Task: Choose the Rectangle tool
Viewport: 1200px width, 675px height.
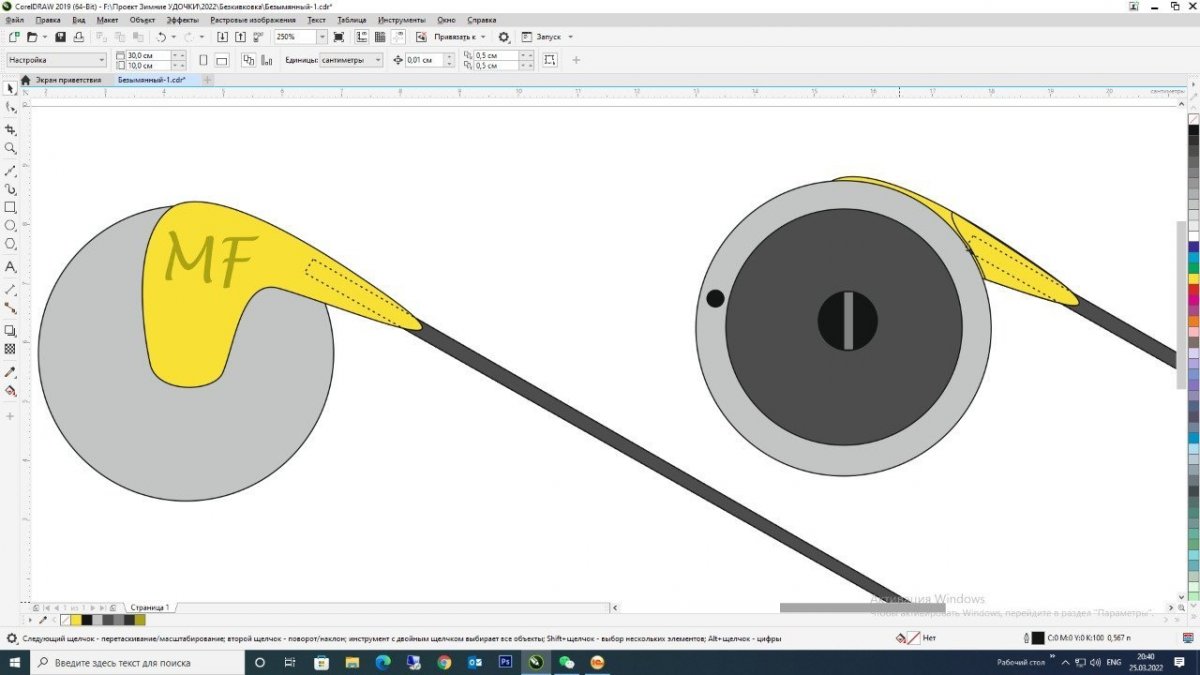Action: (x=10, y=207)
